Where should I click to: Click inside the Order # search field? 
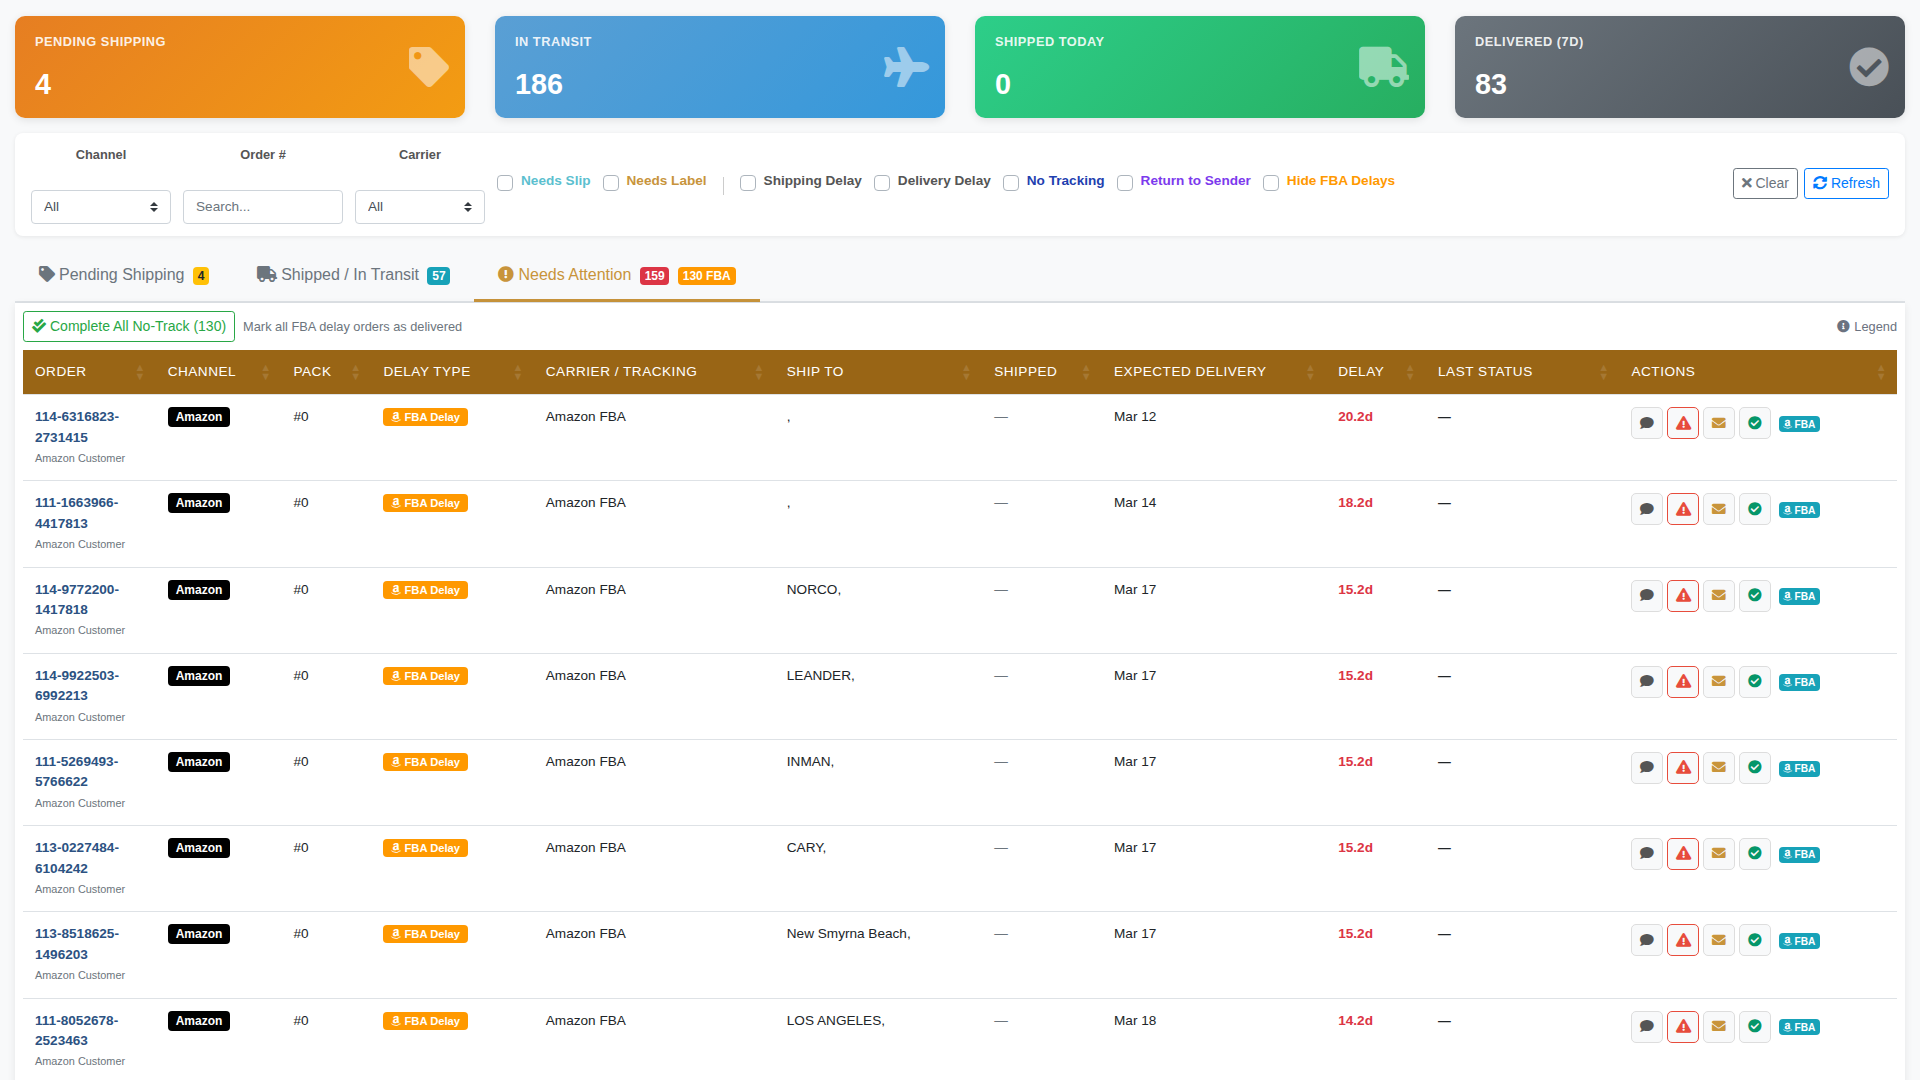pos(262,206)
